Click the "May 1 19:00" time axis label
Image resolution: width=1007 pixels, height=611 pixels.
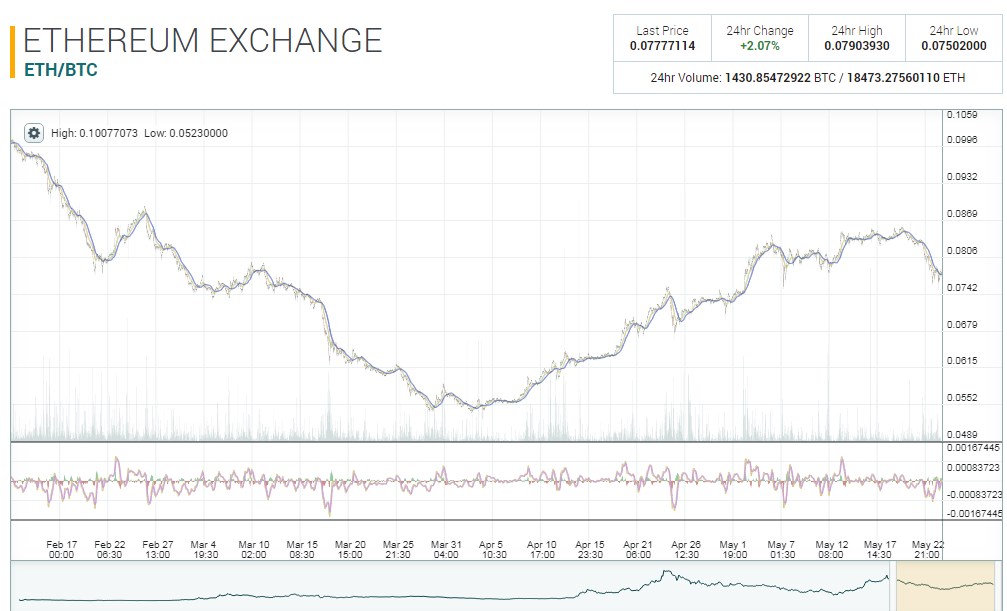(x=734, y=549)
